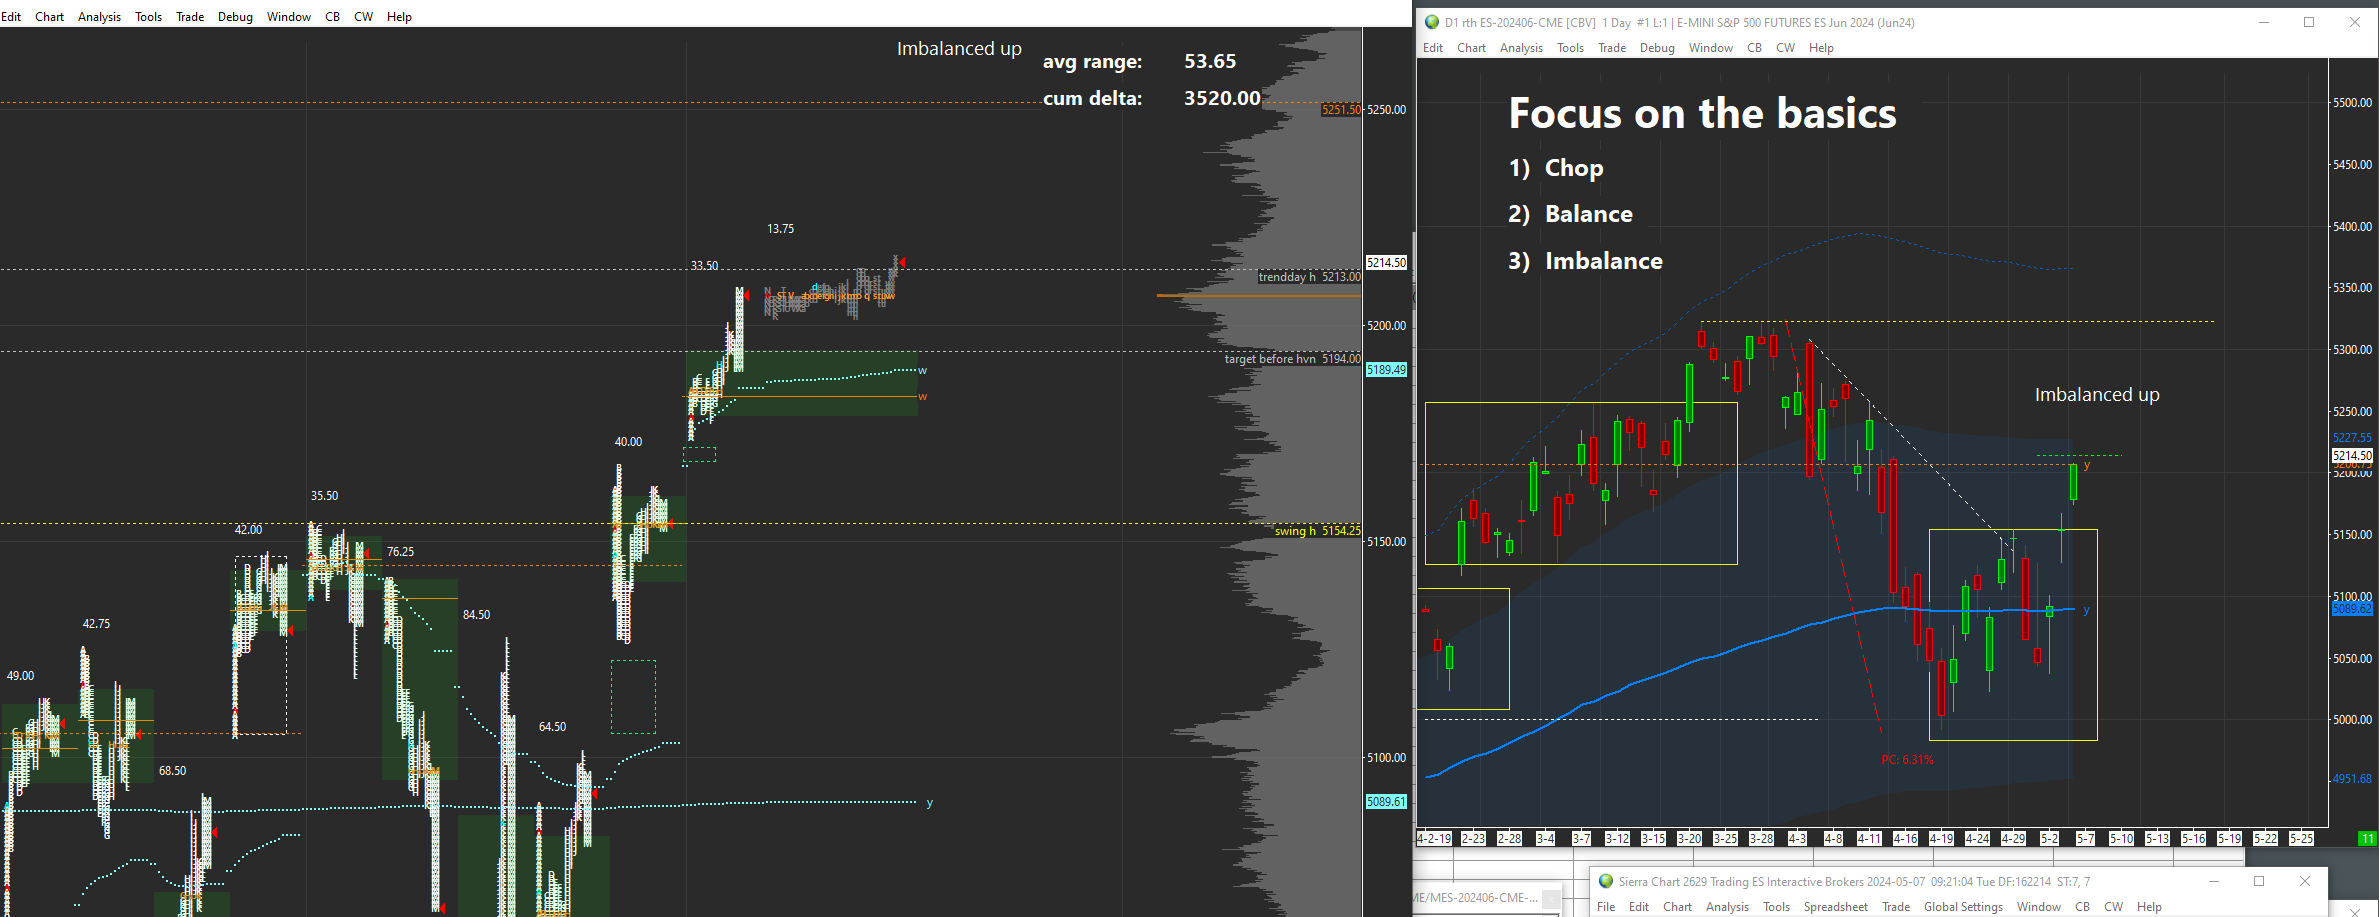
Task: Minimize the D1 rth ES chart window
Action: tap(2264, 22)
